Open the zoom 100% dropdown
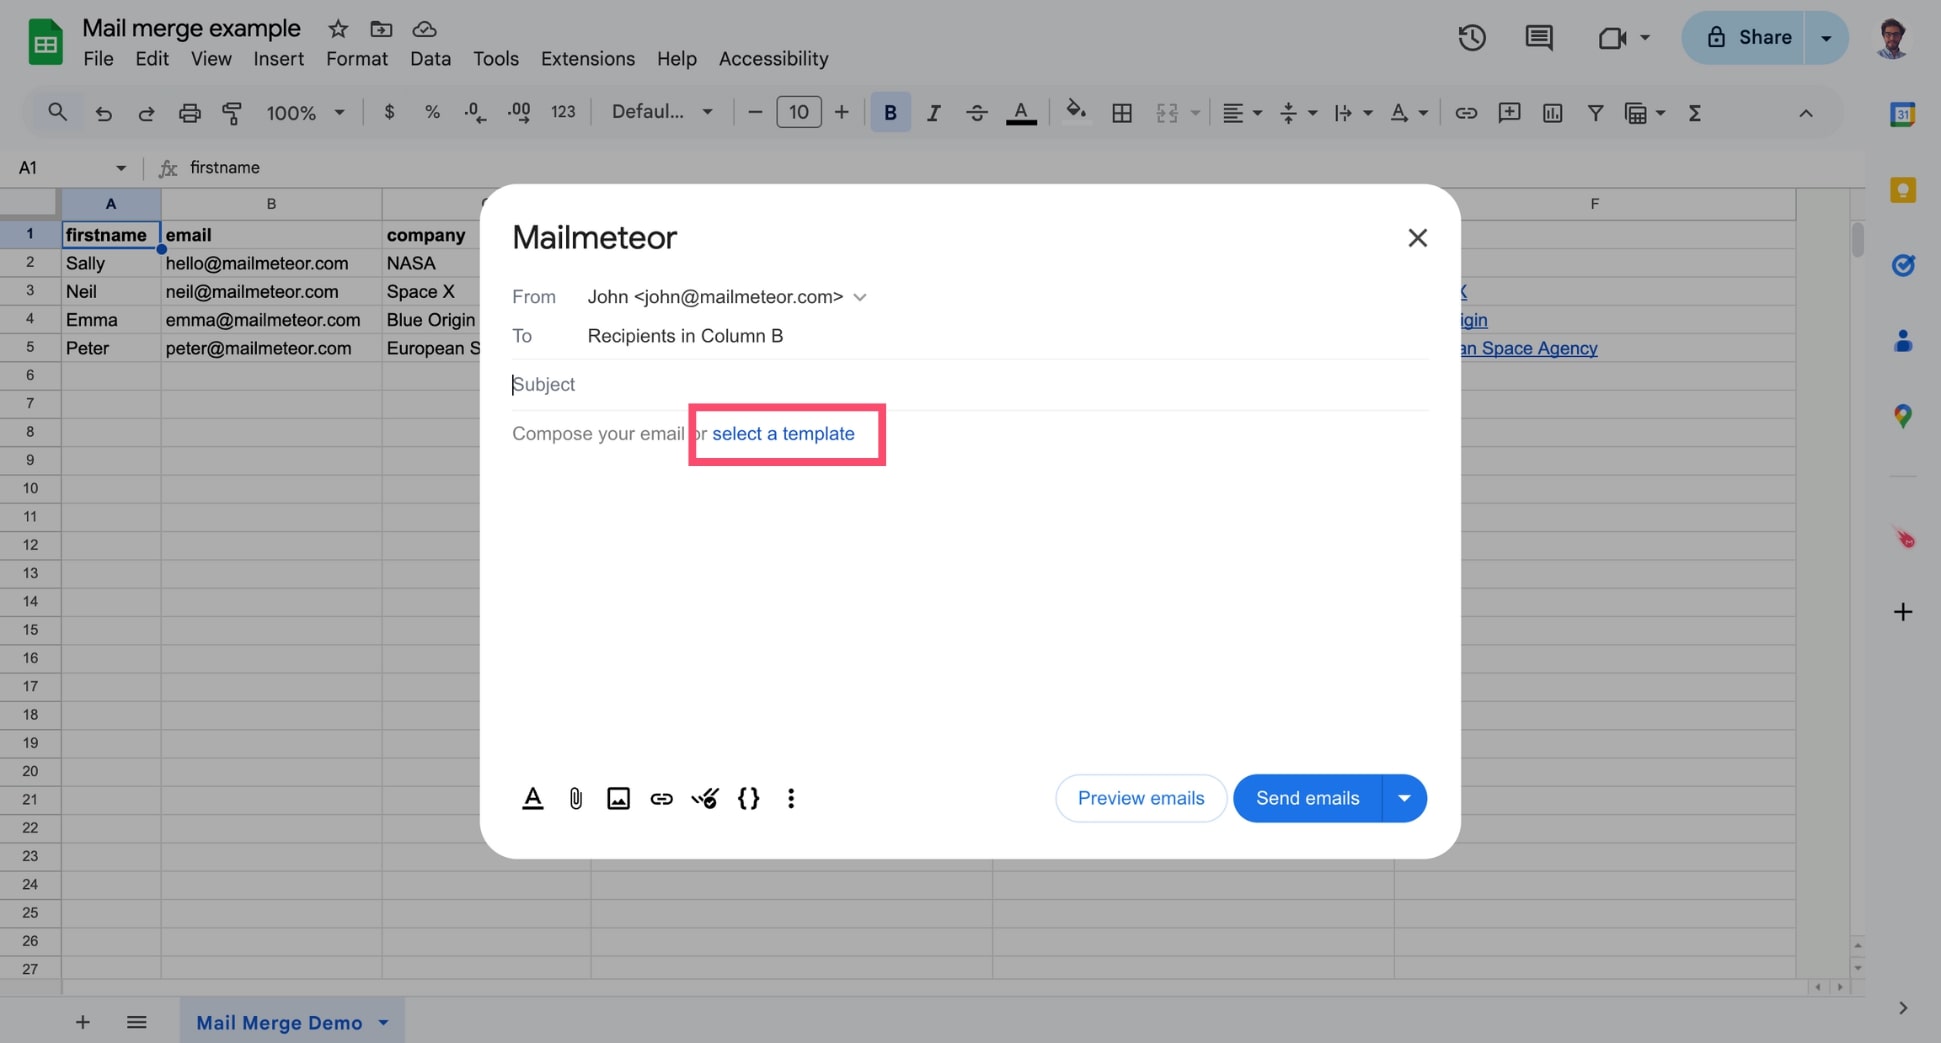This screenshot has width=1941, height=1043. [305, 113]
